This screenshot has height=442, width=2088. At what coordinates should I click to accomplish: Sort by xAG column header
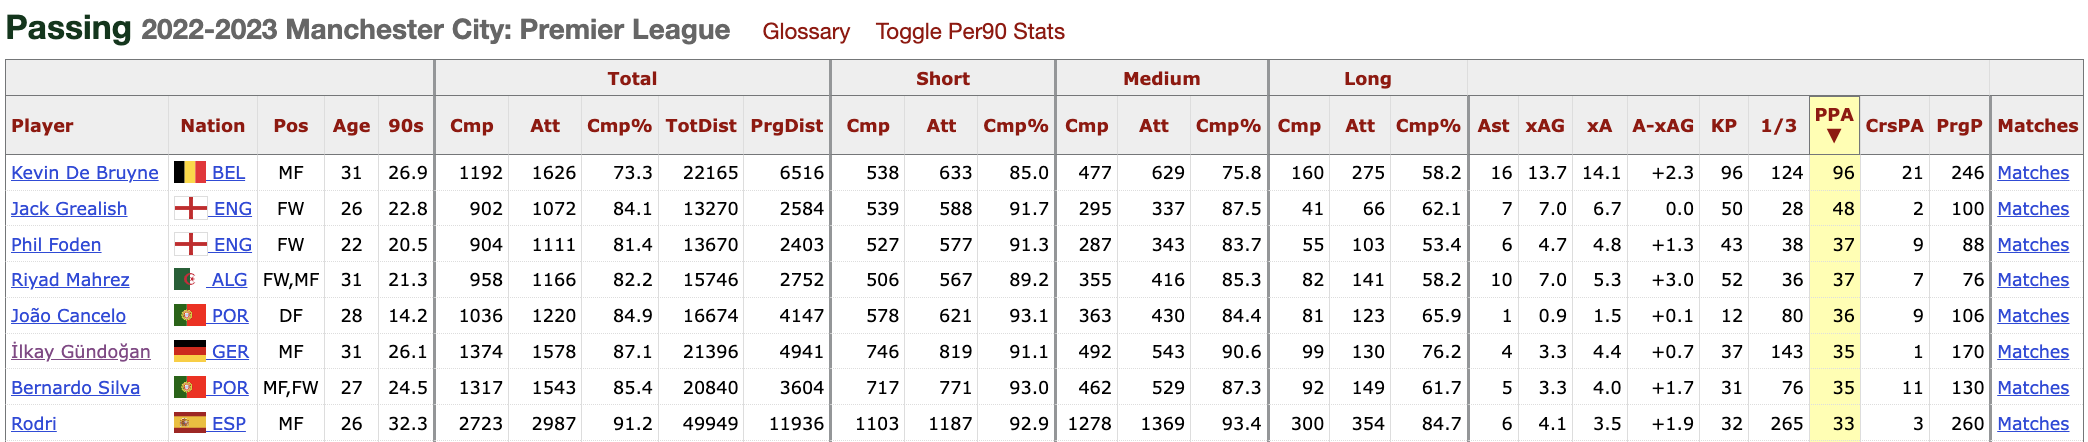pos(1544,126)
